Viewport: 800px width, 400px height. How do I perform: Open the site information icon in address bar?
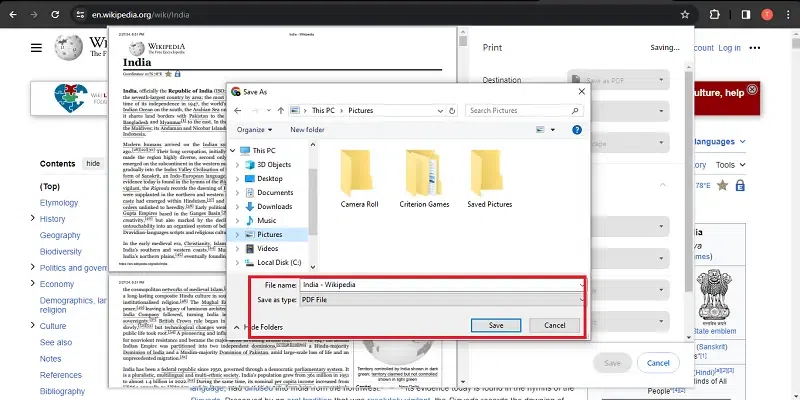[80, 15]
